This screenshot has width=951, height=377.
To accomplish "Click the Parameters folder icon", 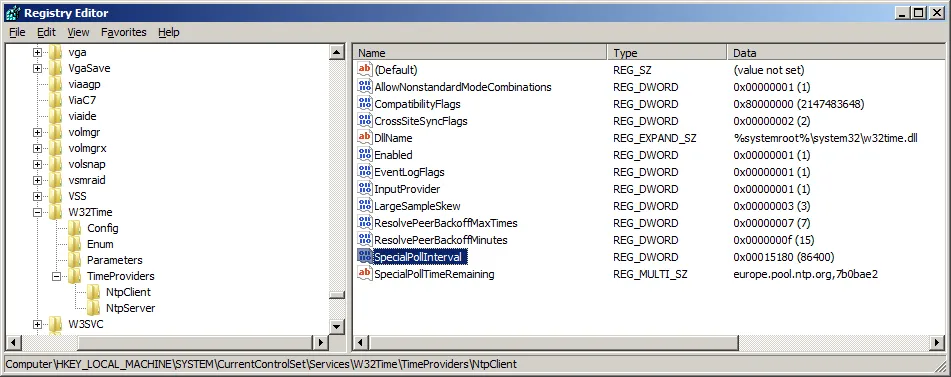I will (74, 260).
